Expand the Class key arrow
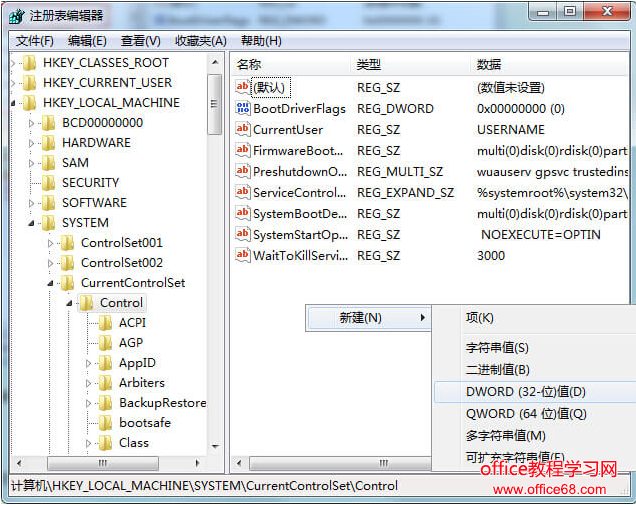The width and height of the screenshot is (636, 506). (88, 443)
